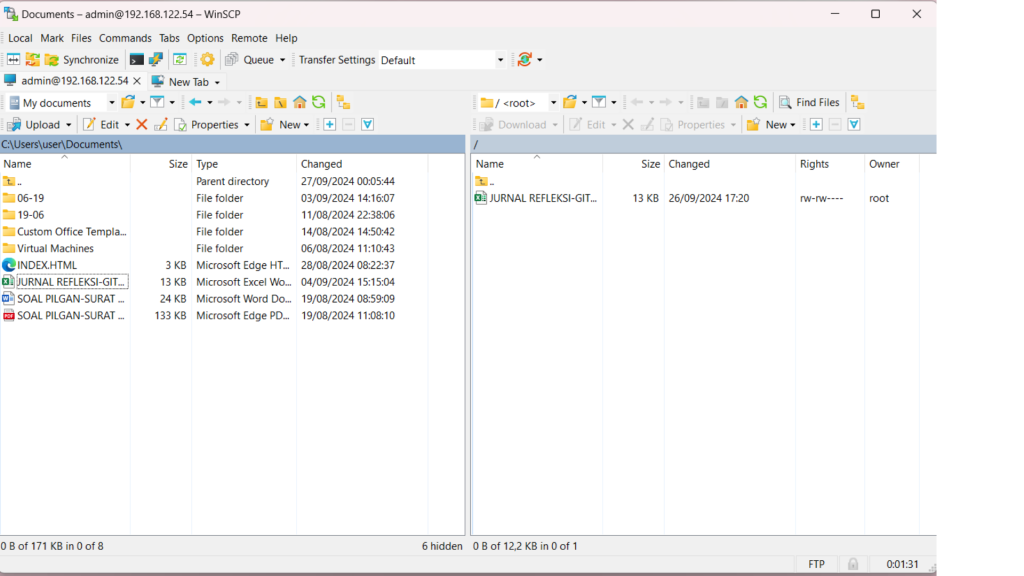Toggle the remote directory tree icon
Image resolution: width=1024 pixels, height=576 pixels.
coord(857,102)
